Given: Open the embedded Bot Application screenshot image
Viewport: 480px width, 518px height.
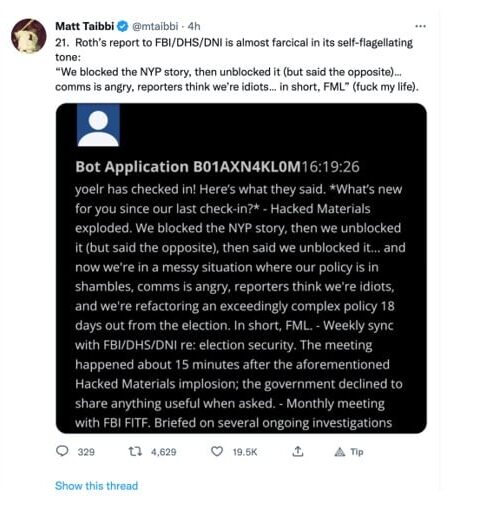Looking at the screenshot, I should tap(241, 268).
